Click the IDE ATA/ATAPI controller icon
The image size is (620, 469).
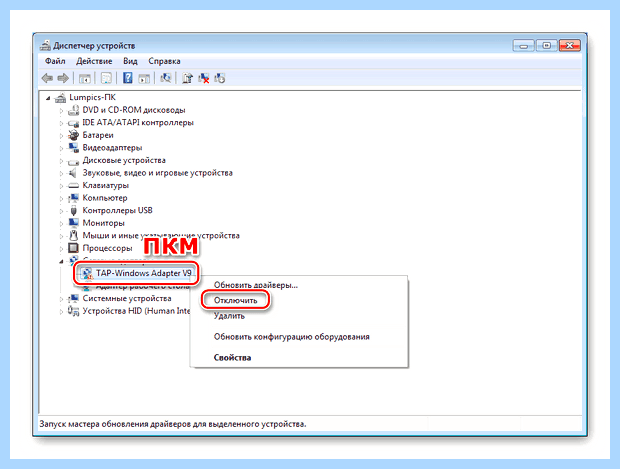tap(74, 123)
